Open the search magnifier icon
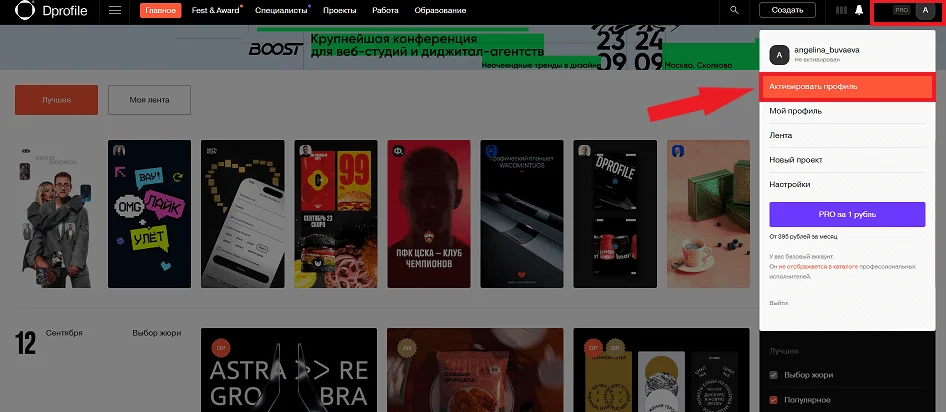The width and height of the screenshot is (946, 412). point(734,10)
